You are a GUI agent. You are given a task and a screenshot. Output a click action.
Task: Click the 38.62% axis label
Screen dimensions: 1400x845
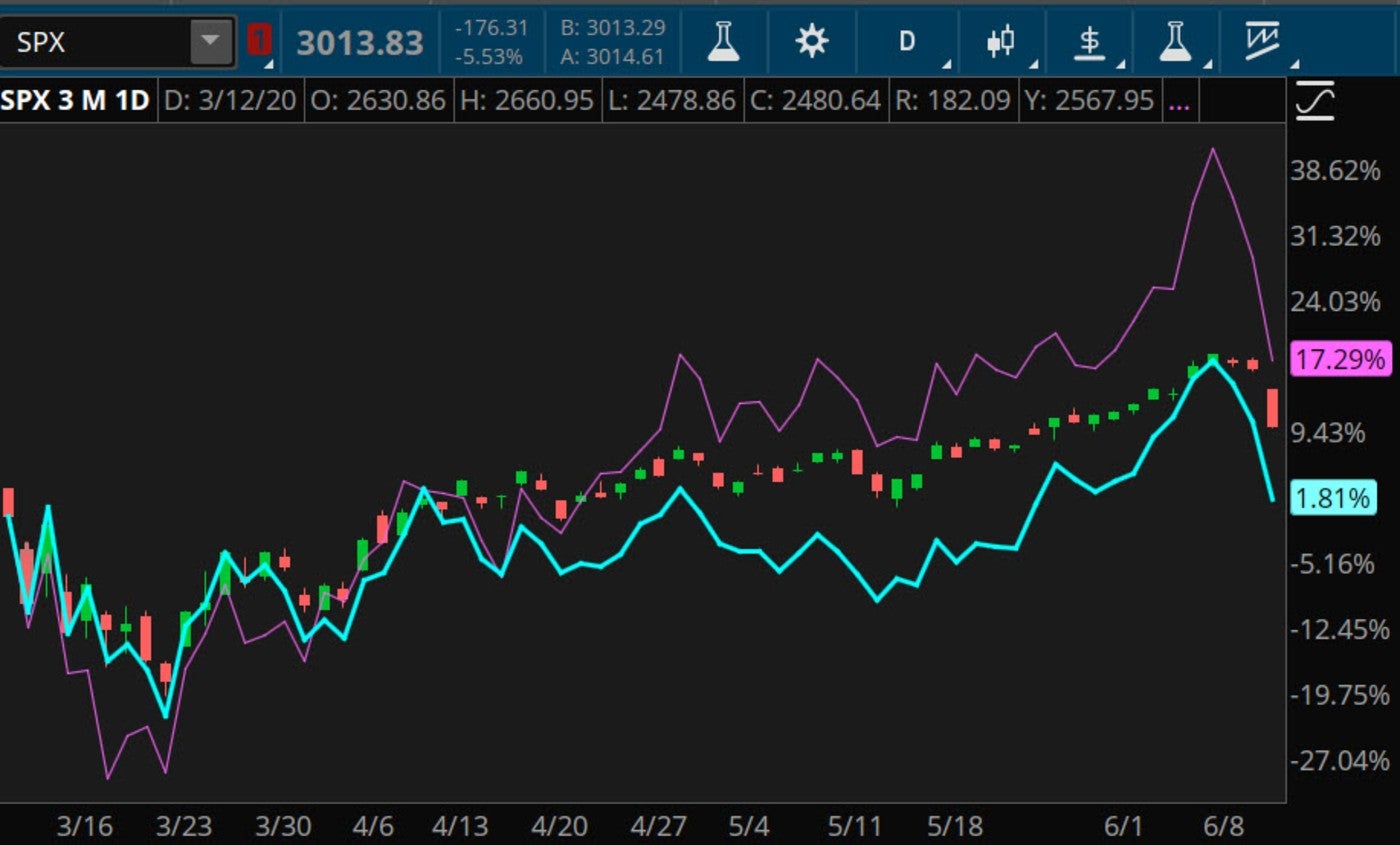click(1335, 171)
